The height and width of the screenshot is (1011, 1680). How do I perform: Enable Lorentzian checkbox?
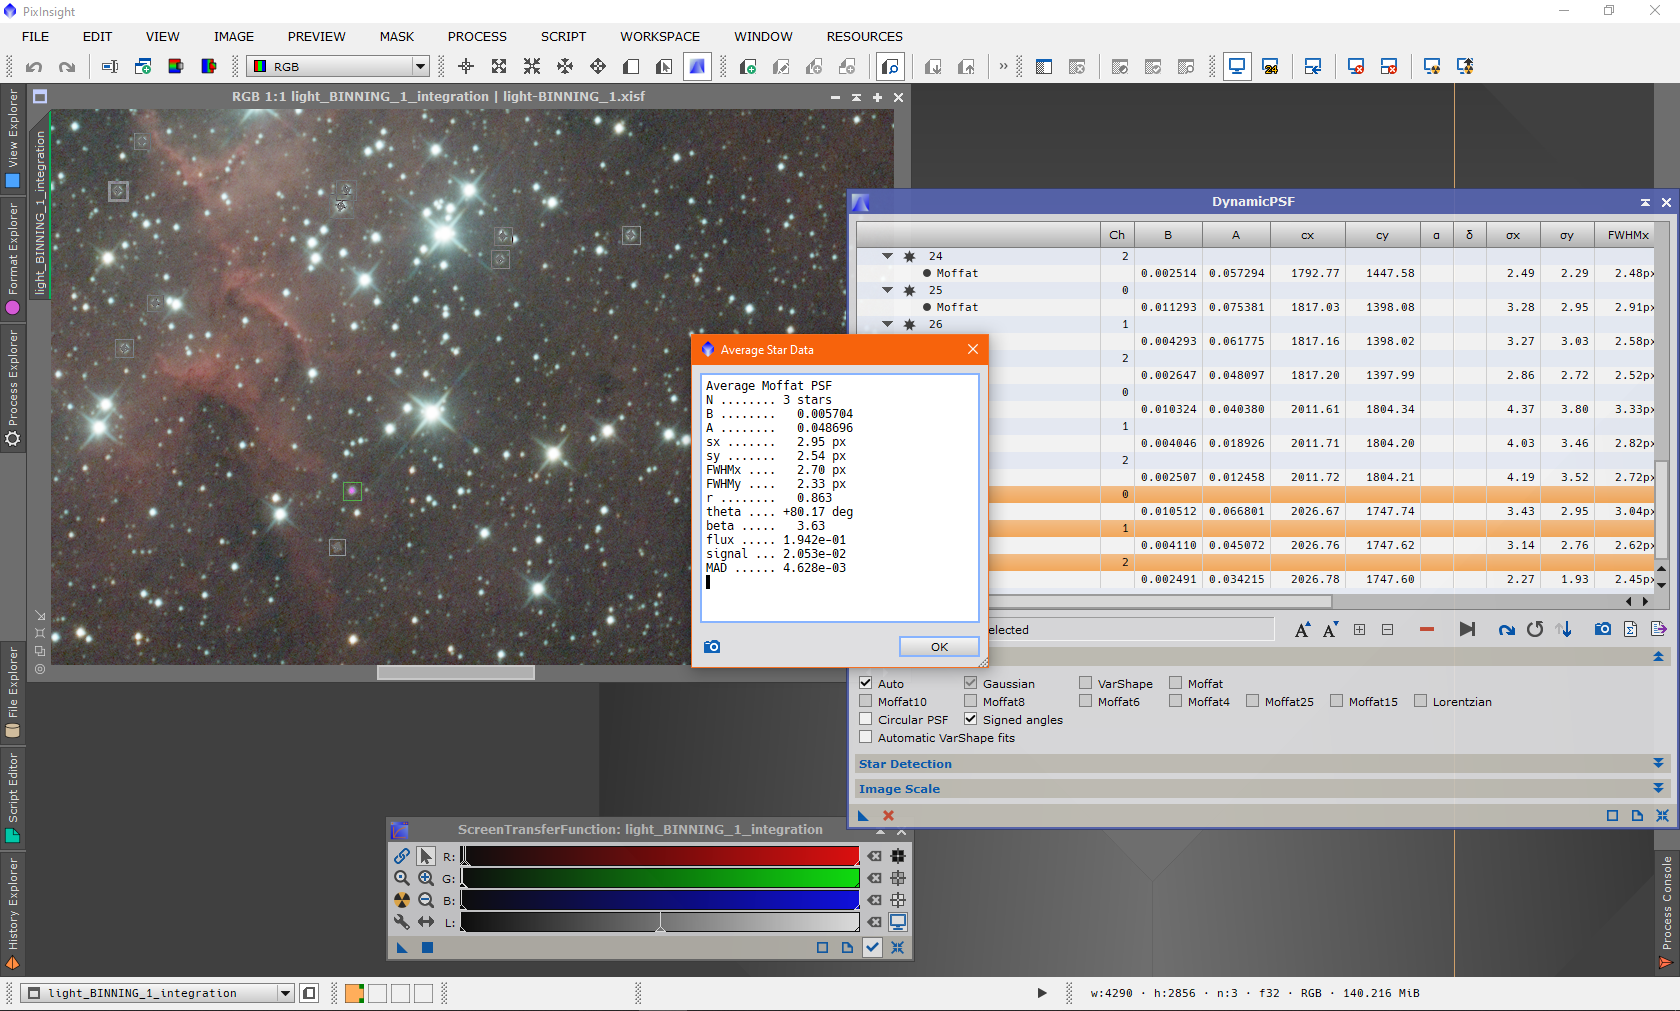pos(1421,701)
